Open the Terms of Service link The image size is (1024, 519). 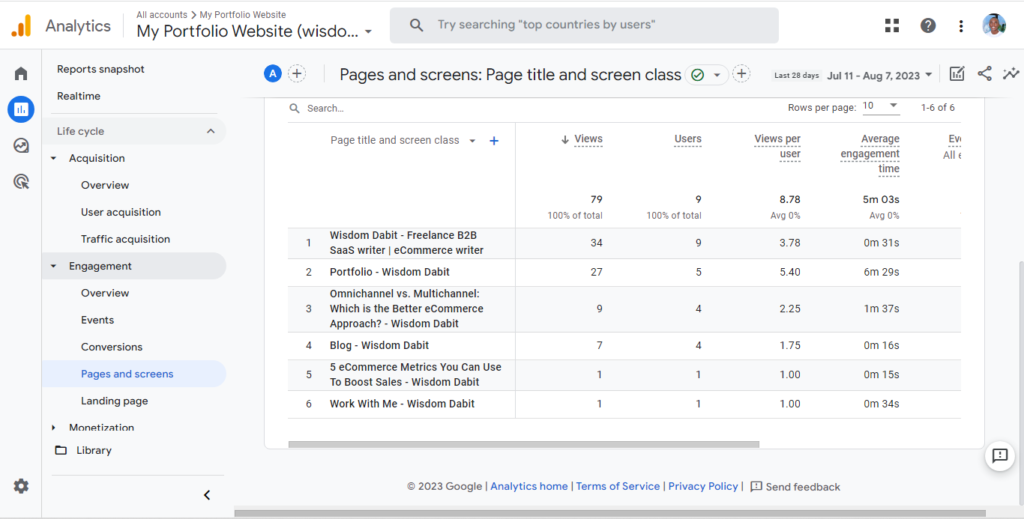pos(618,486)
